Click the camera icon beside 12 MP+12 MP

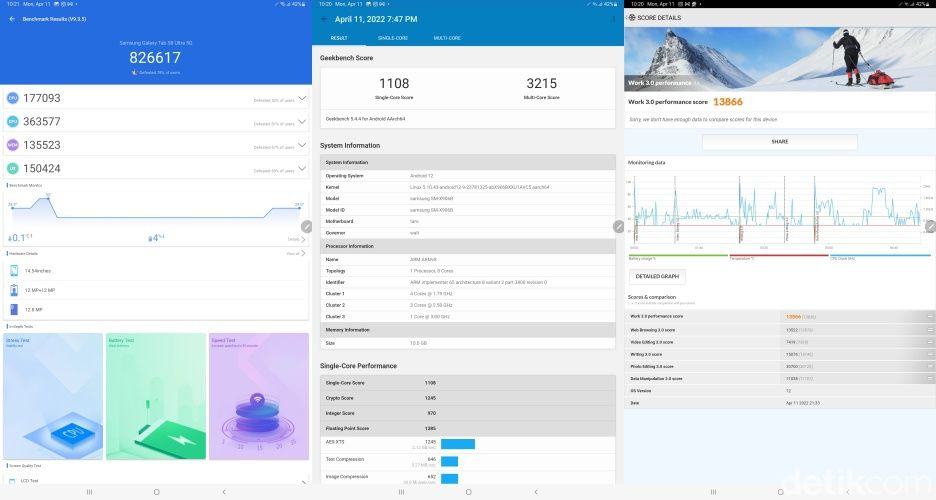click(14, 290)
